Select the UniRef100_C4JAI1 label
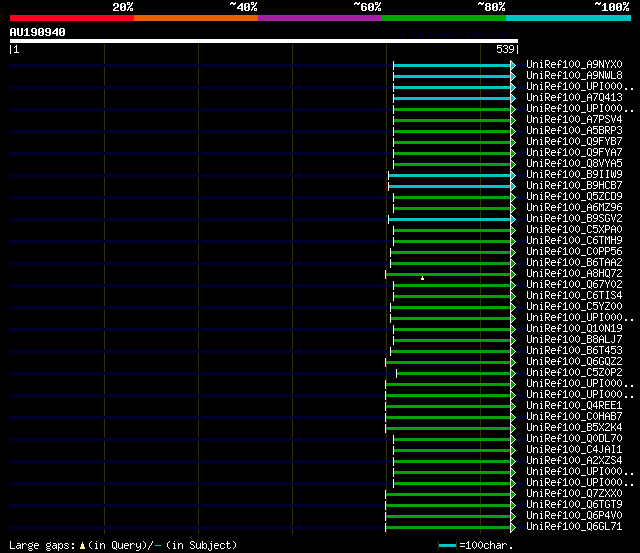The width and height of the screenshot is (640, 553). click(574, 450)
